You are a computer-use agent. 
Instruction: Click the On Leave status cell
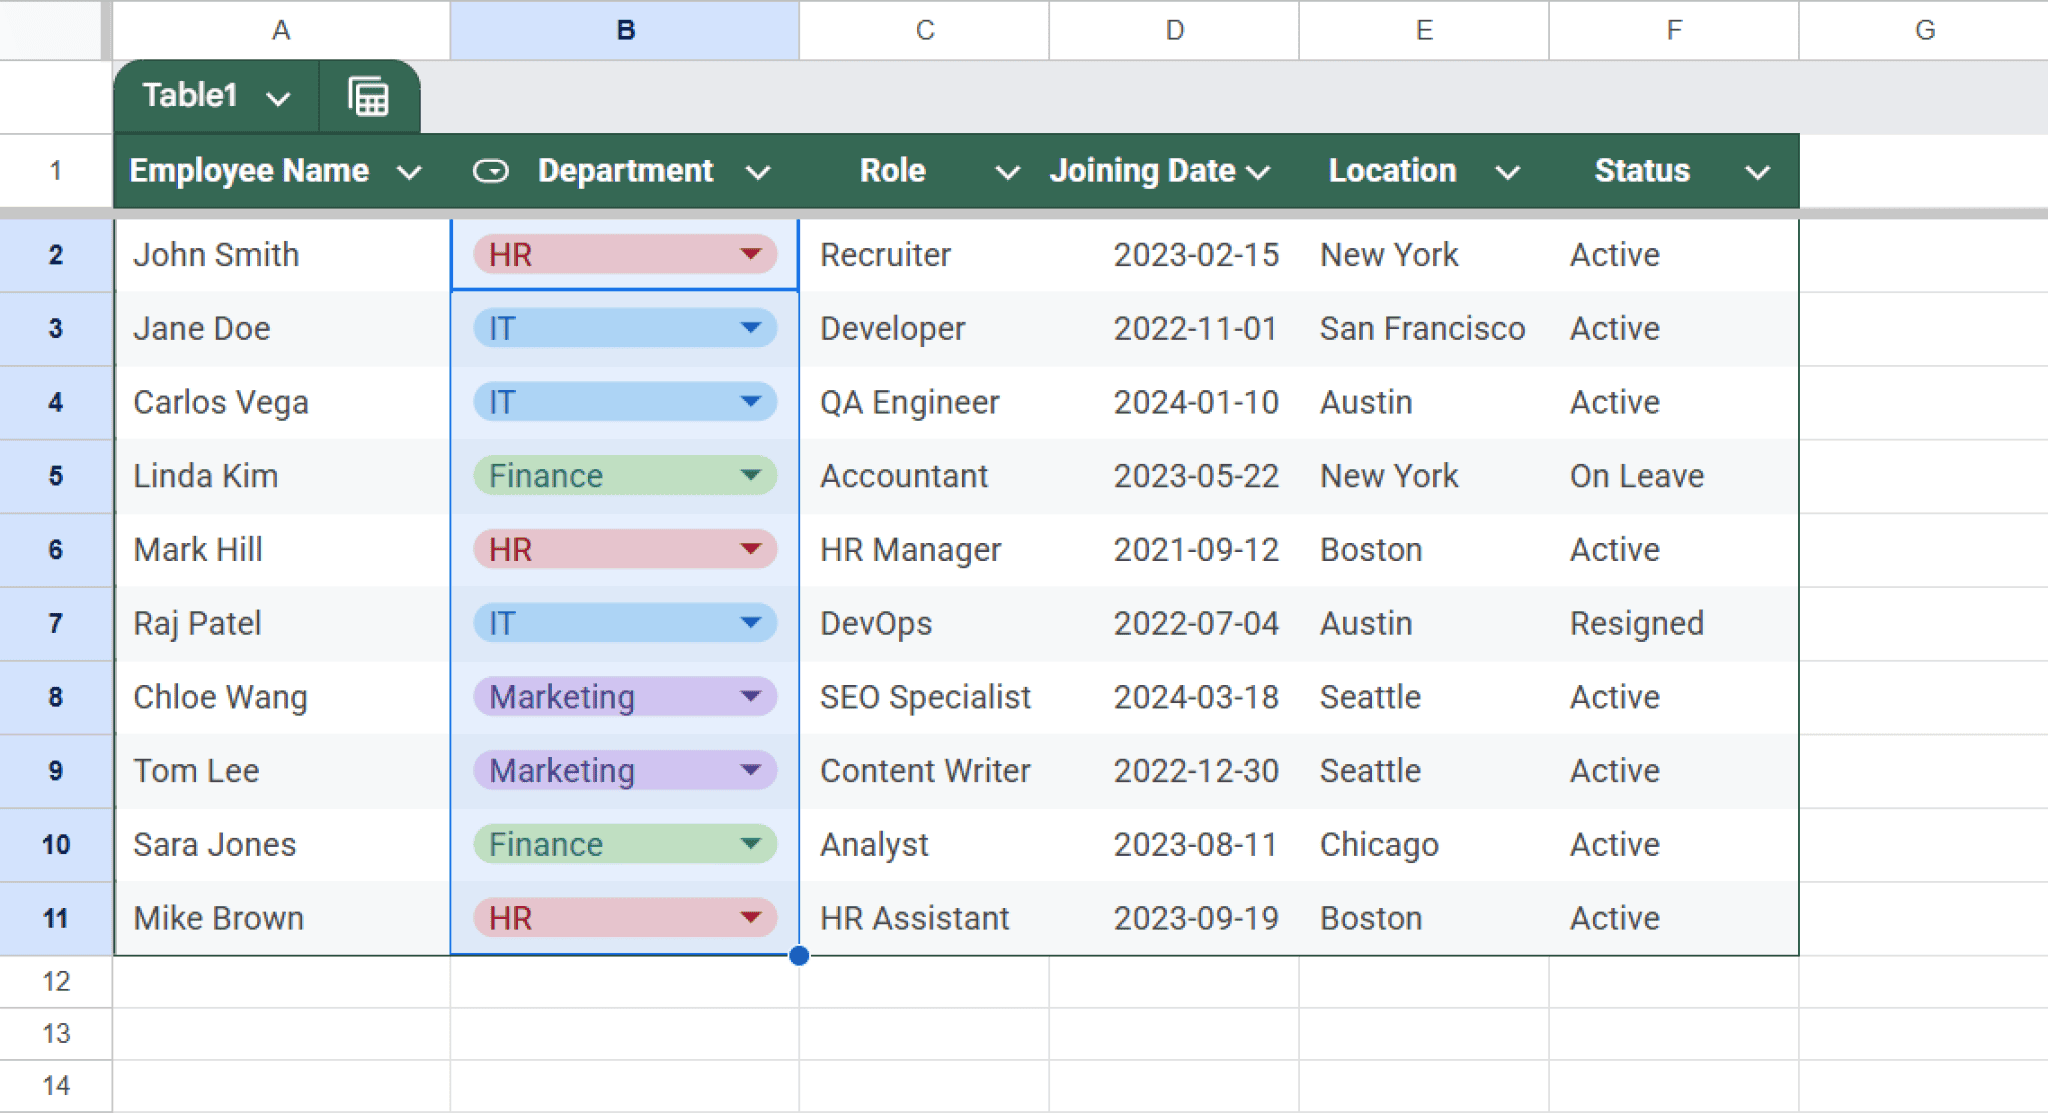pyautogui.click(x=1636, y=475)
